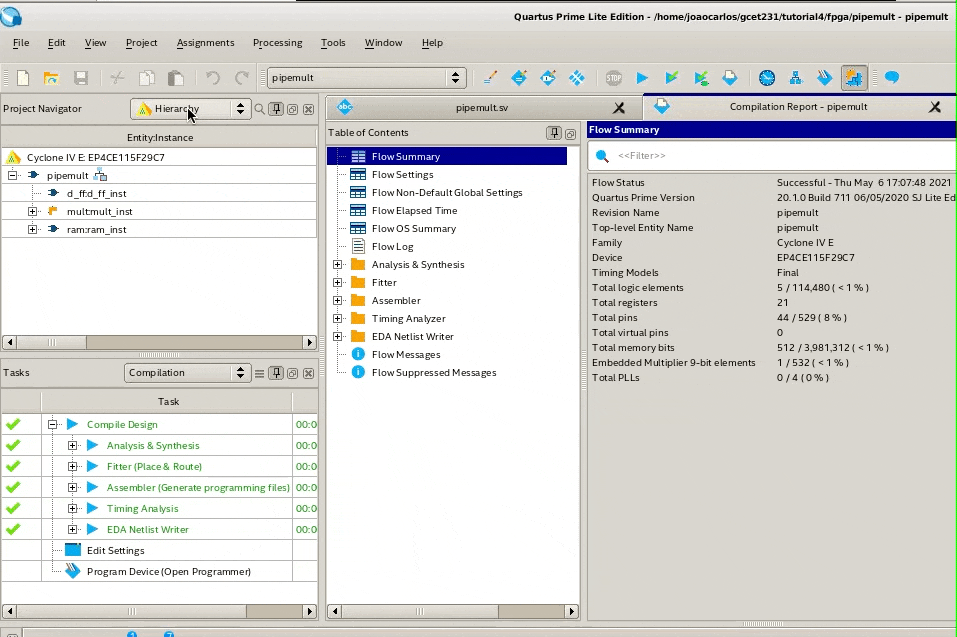Image resolution: width=957 pixels, height=637 pixels.
Task: Expand the Analysis & Synthesis report folder
Action: click(x=338, y=264)
